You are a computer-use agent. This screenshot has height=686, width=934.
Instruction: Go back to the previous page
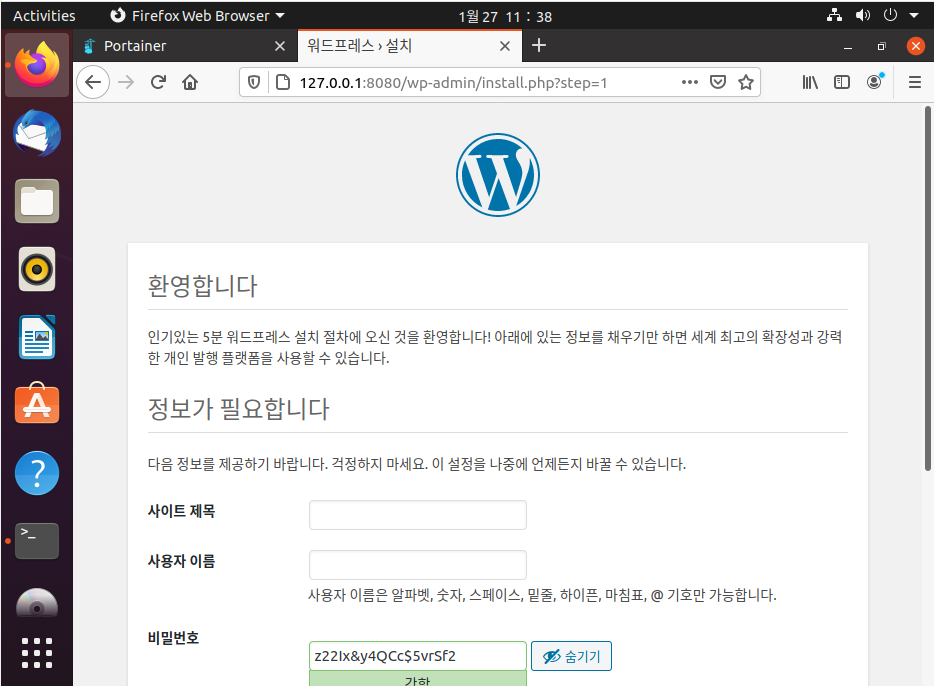click(93, 82)
